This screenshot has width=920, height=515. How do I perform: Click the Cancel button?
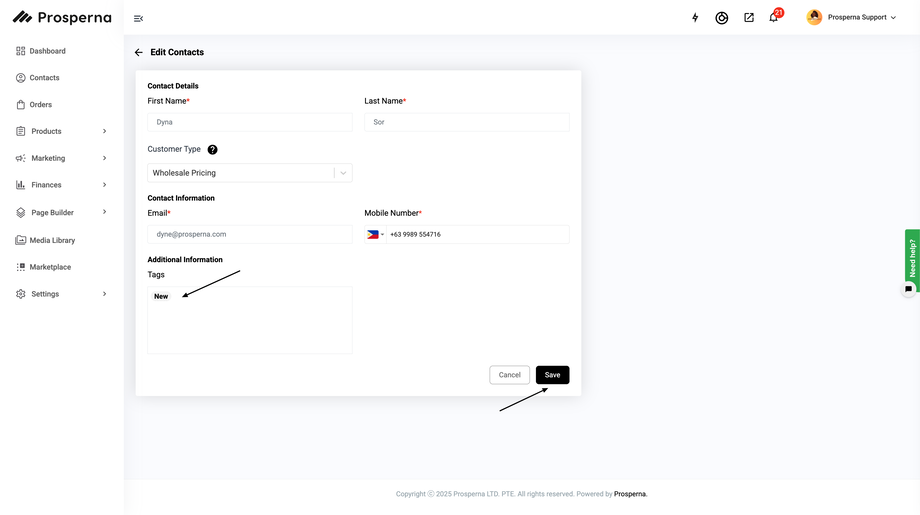point(509,375)
